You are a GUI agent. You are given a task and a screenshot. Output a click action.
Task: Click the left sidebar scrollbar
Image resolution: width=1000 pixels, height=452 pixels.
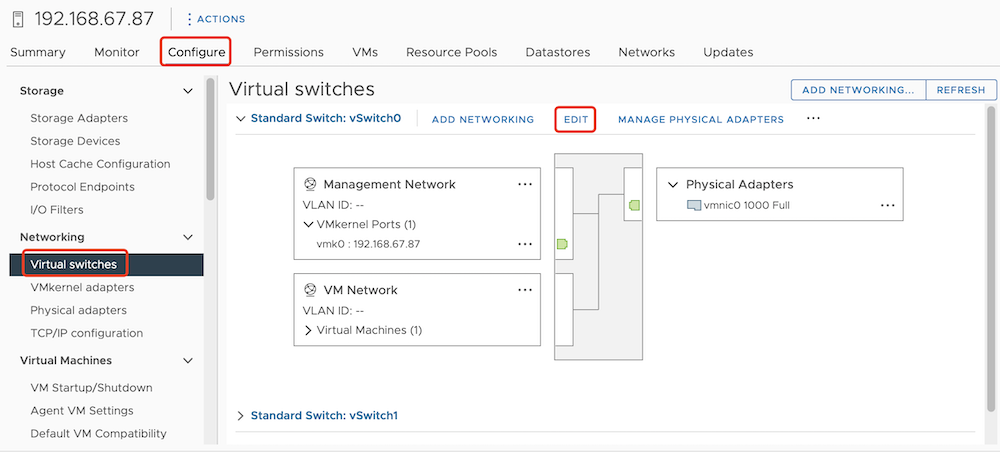coord(210,140)
